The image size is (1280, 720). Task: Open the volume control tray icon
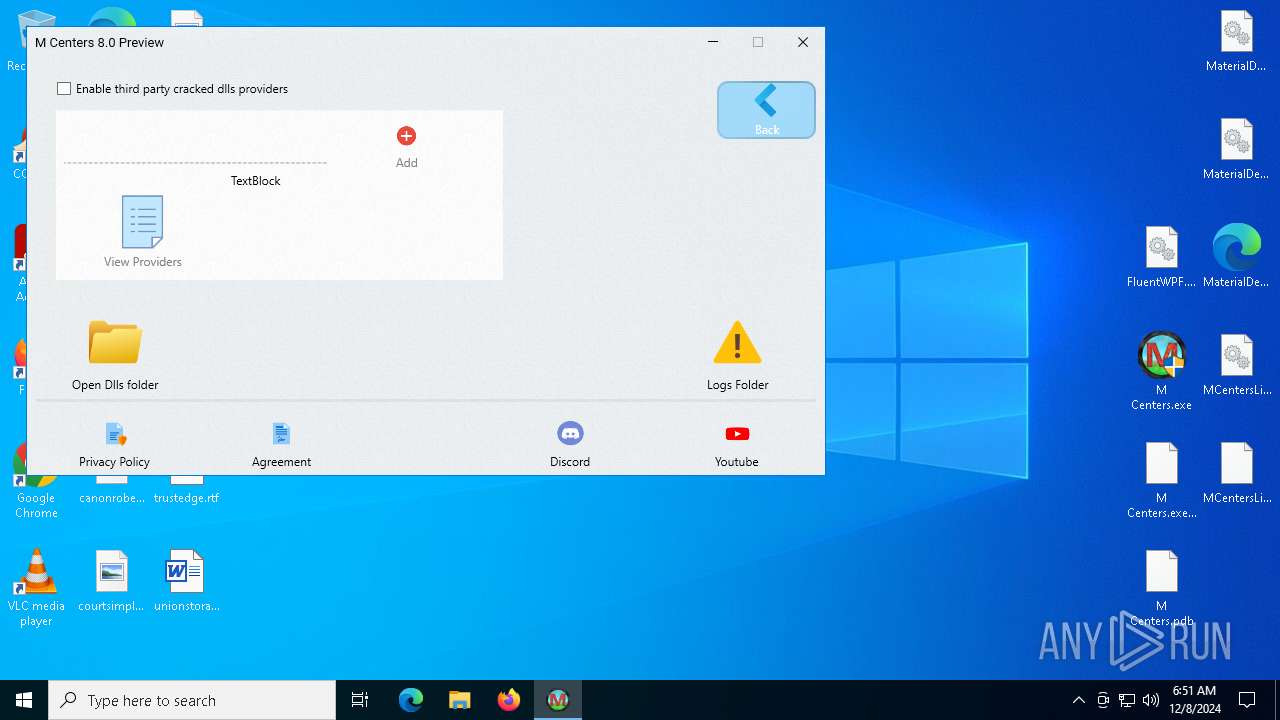coord(1151,700)
